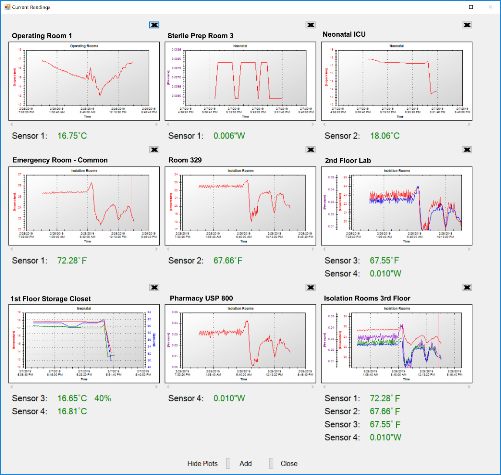Select the 16.65°C Storage Closet reading
The width and height of the screenshot is (501, 475).
(x=72, y=398)
